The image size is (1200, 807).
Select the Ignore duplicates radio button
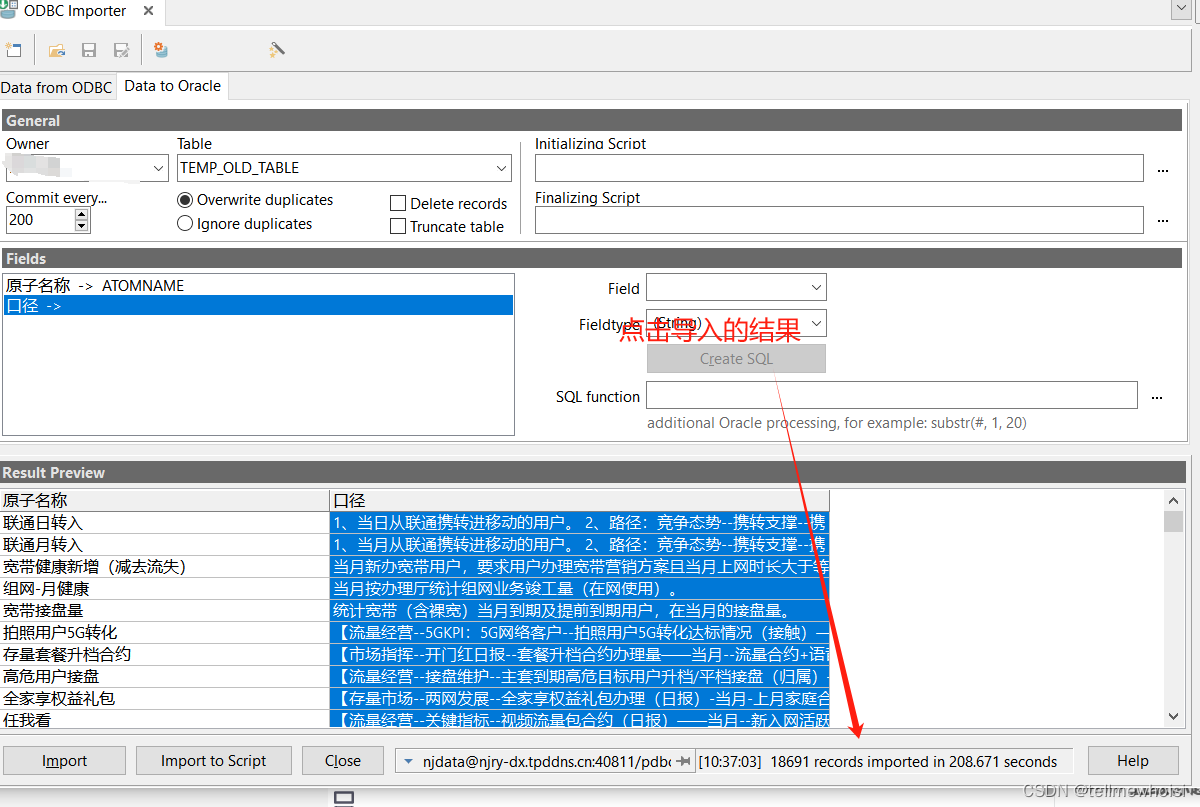point(185,223)
